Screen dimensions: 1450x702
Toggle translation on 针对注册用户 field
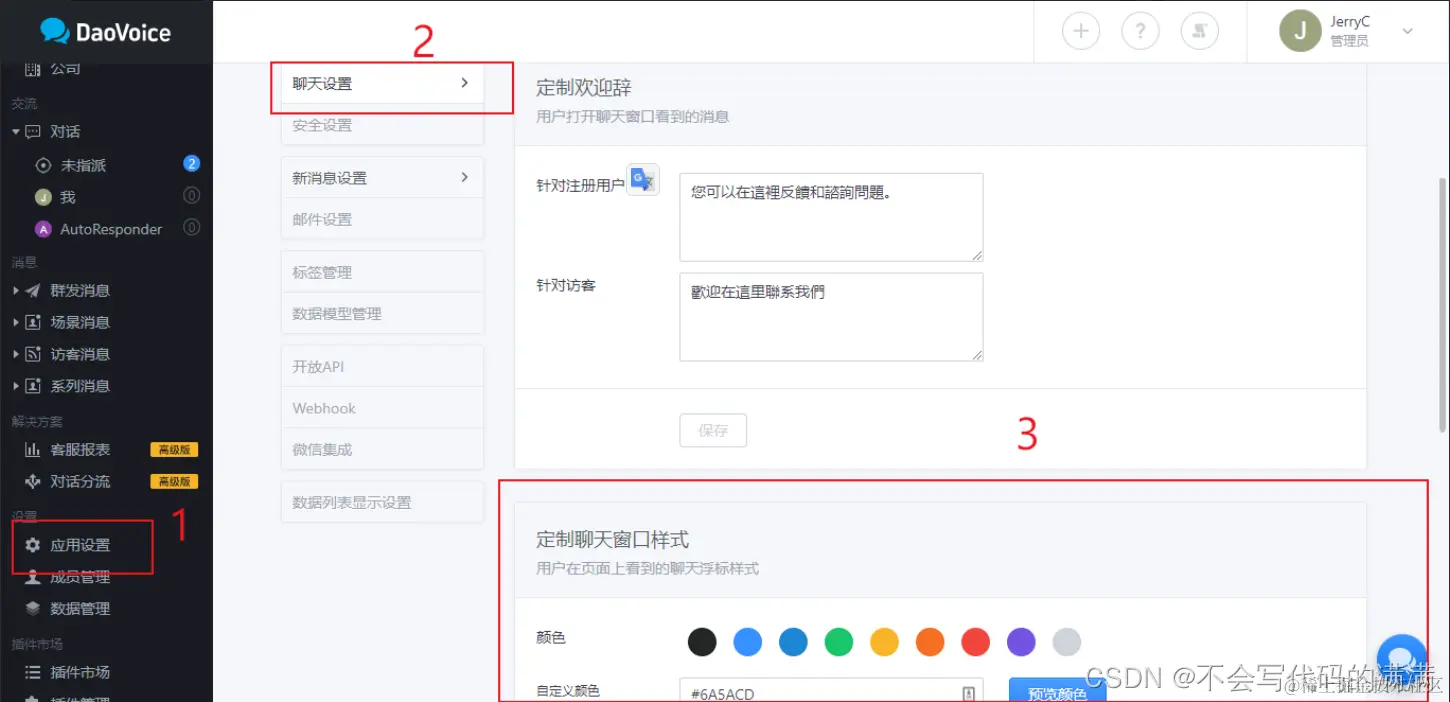pos(641,180)
